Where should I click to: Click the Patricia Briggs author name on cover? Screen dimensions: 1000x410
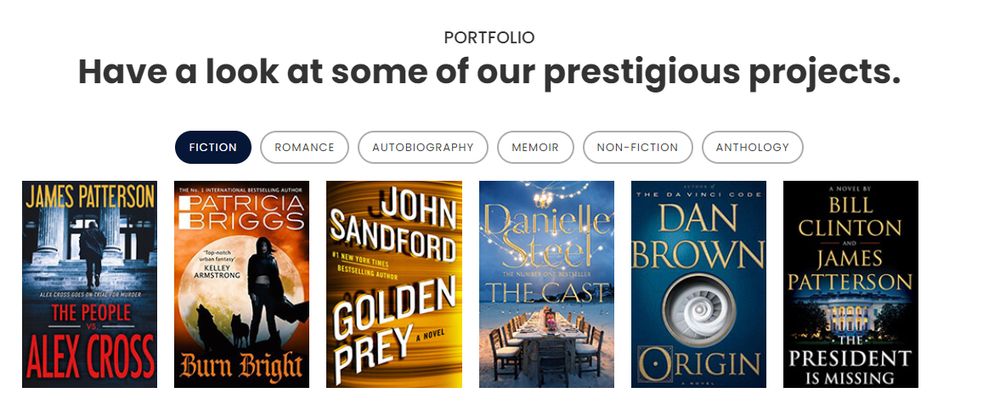pos(242,212)
